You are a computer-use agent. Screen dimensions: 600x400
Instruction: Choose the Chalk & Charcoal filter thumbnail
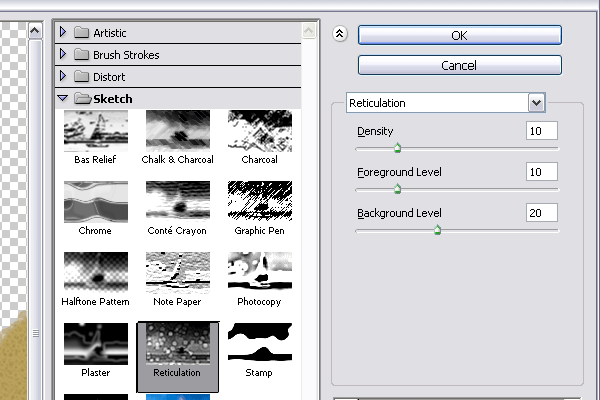pos(178,131)
